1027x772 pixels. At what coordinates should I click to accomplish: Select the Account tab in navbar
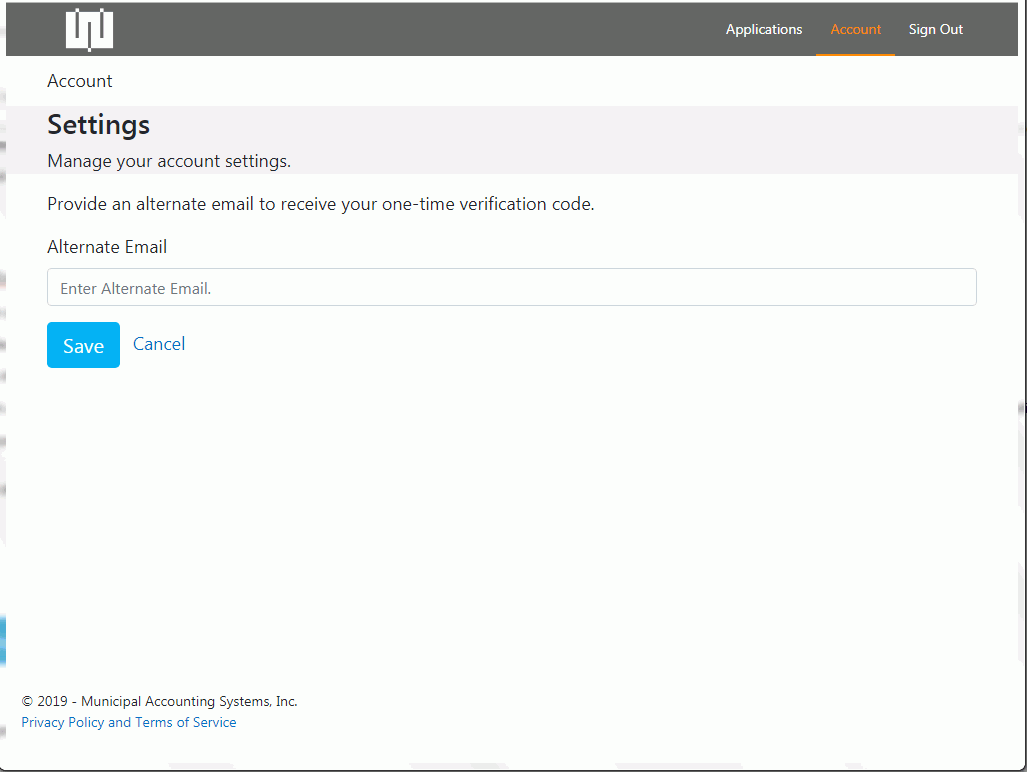pyautogui.click(x=855, y=30)
